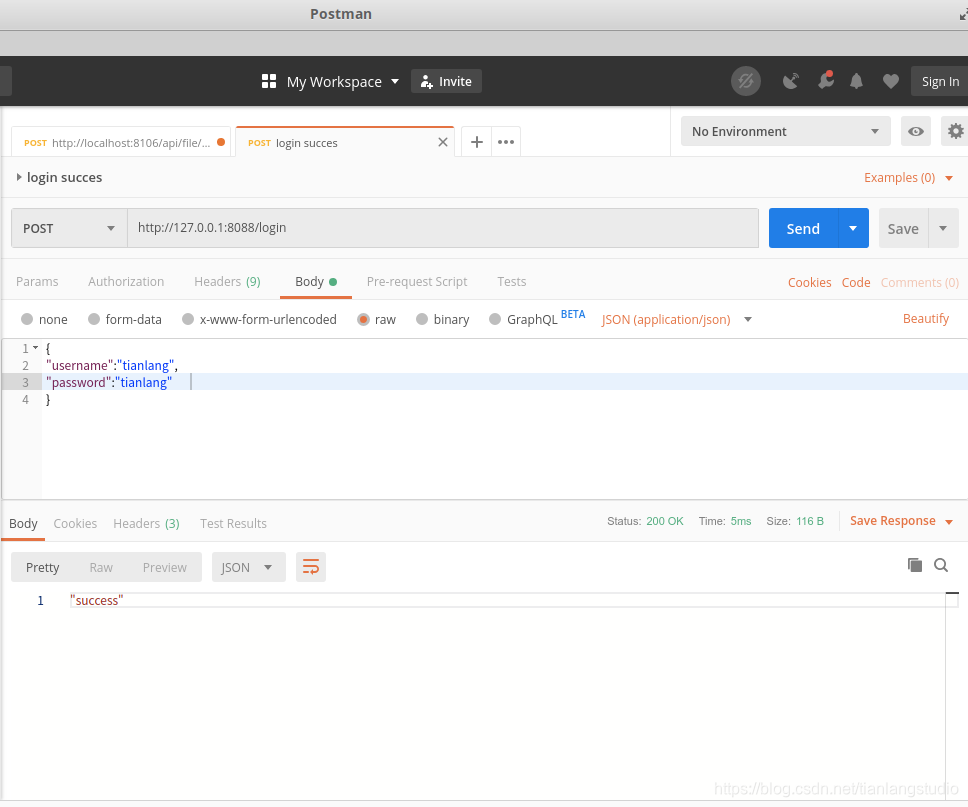Screen dimensions: 968x807
Task: Close the login succes tab
Action: 443,143
